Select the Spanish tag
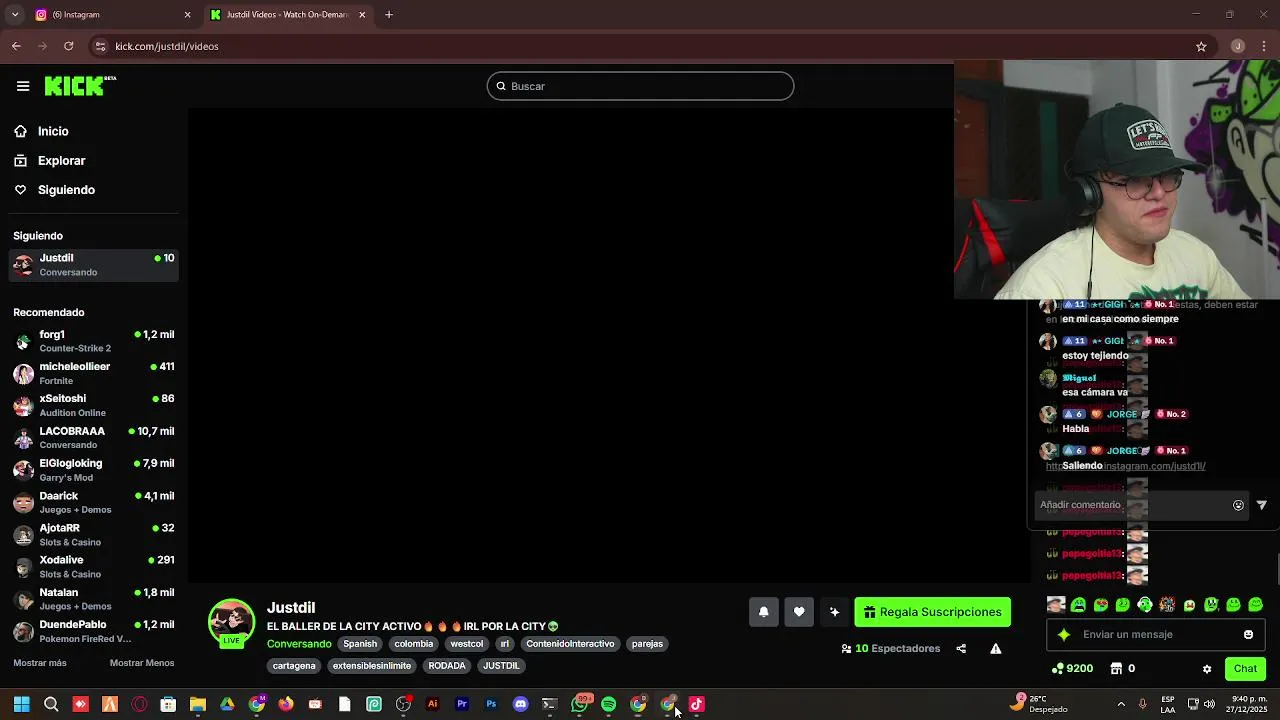 pyautogui.click(x=360, y=644)
